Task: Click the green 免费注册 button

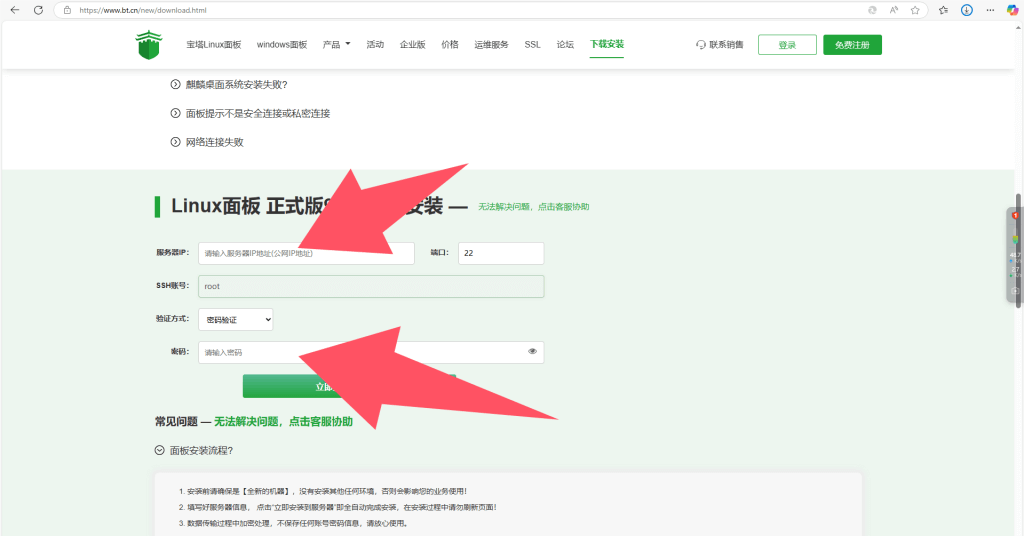Action: pyautogui.click(x=852, y=44)
